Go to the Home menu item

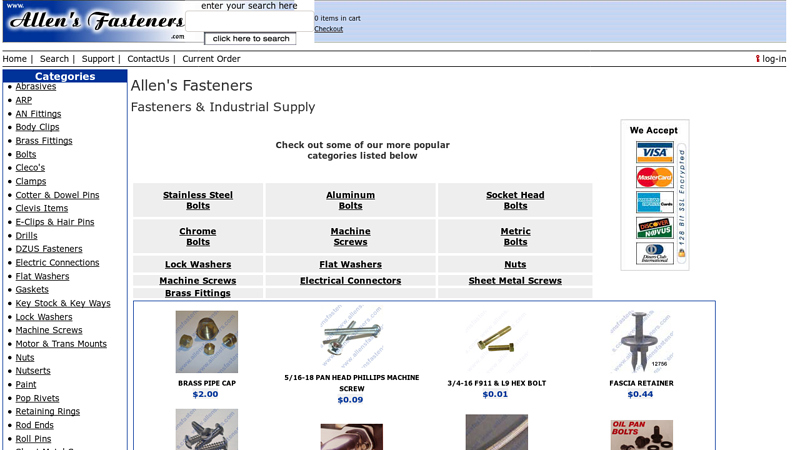[x=14, y=59]
